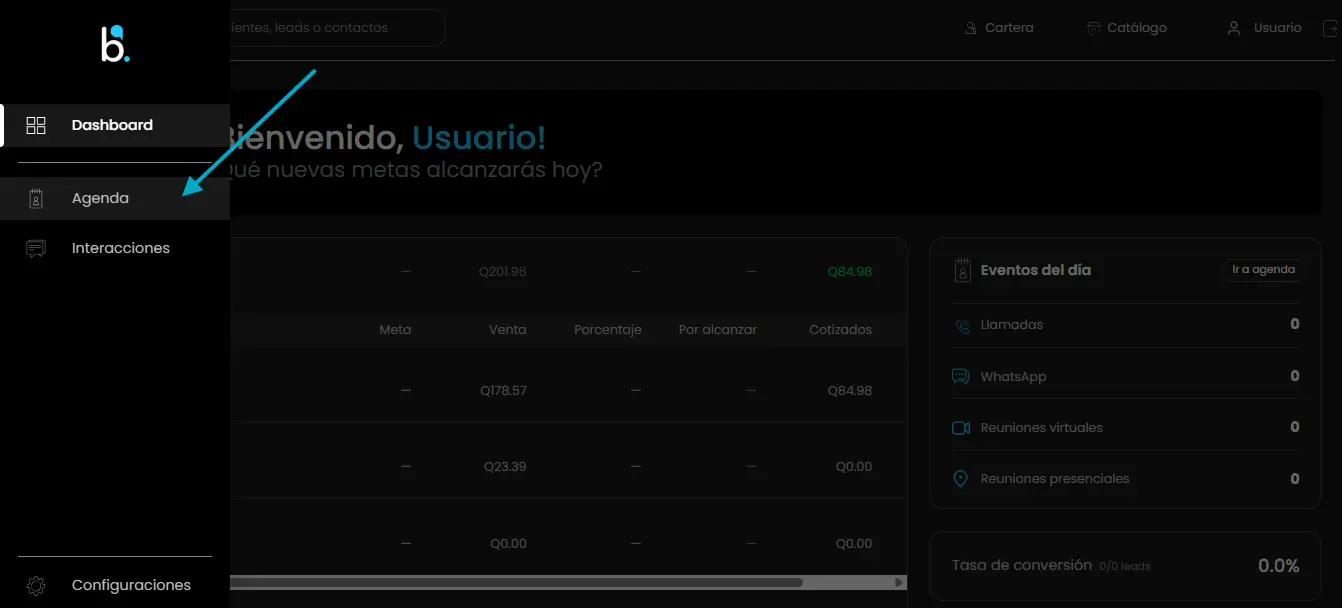Click the green "Q84.98" total
Viewport: 1342px width, 608px height.
point(850,272)
